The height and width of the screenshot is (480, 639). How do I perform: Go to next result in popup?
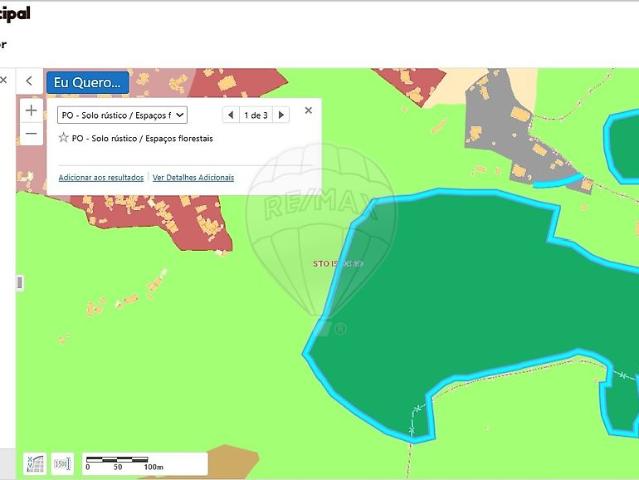click(x=281, y=115)
